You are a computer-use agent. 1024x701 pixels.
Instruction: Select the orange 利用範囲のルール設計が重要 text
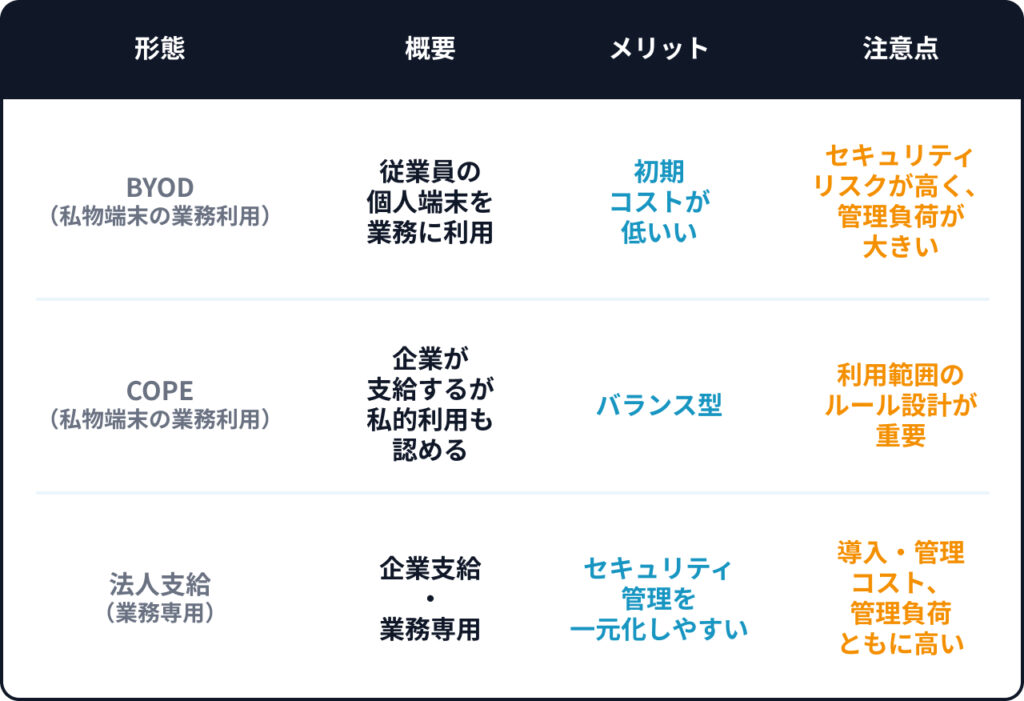click(900, 405)
